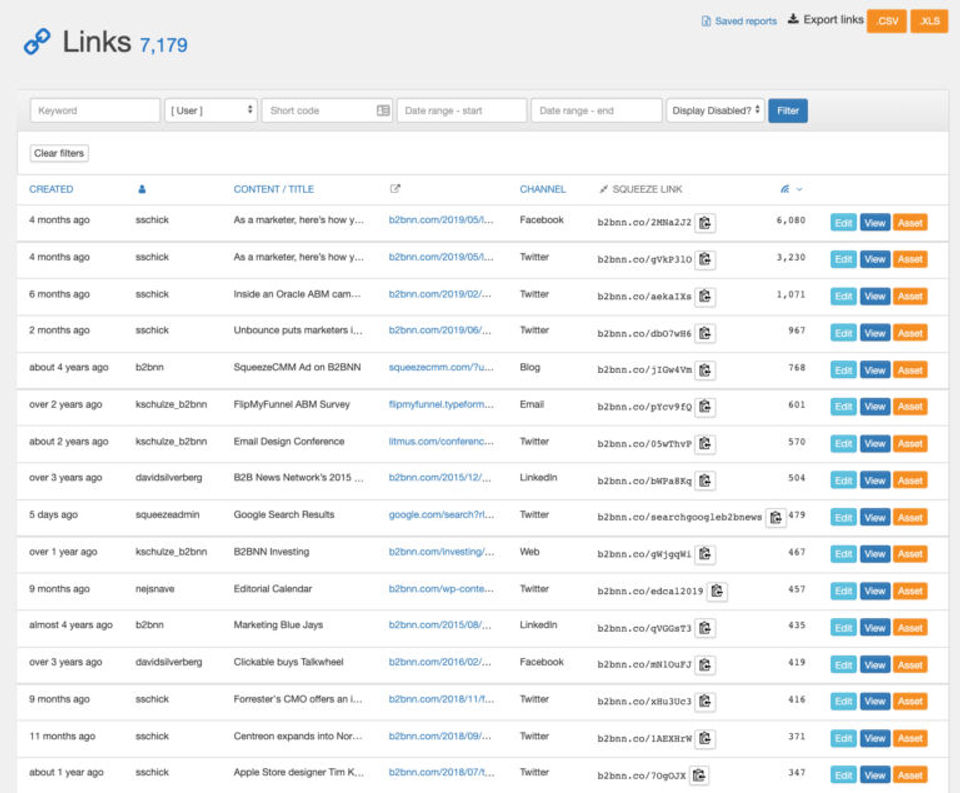Edit the SqueezeCMM Ad on B2BNN link

pos(843,370)
